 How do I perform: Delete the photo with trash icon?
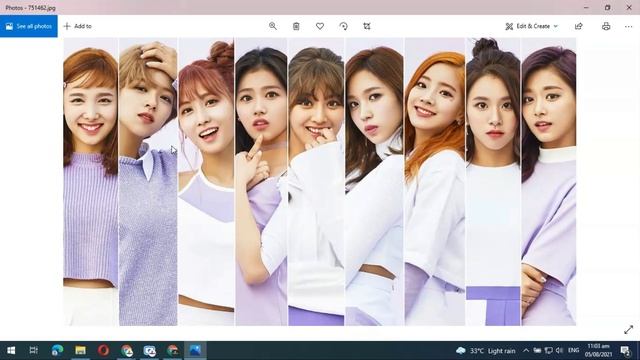[296, 26]
